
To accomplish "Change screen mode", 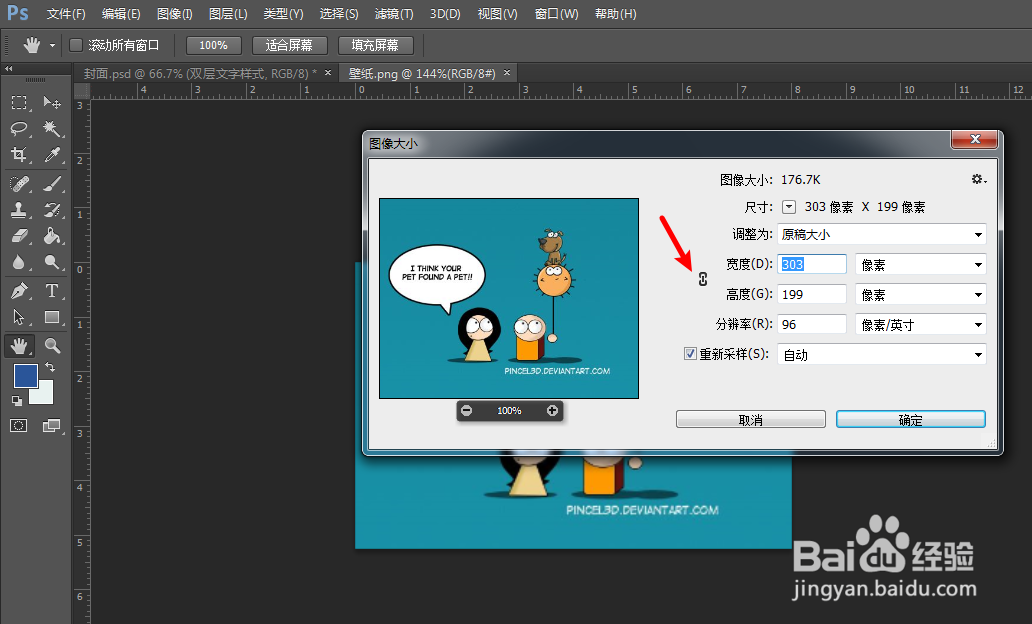I will pyautogui.click(x=51, y=426).
